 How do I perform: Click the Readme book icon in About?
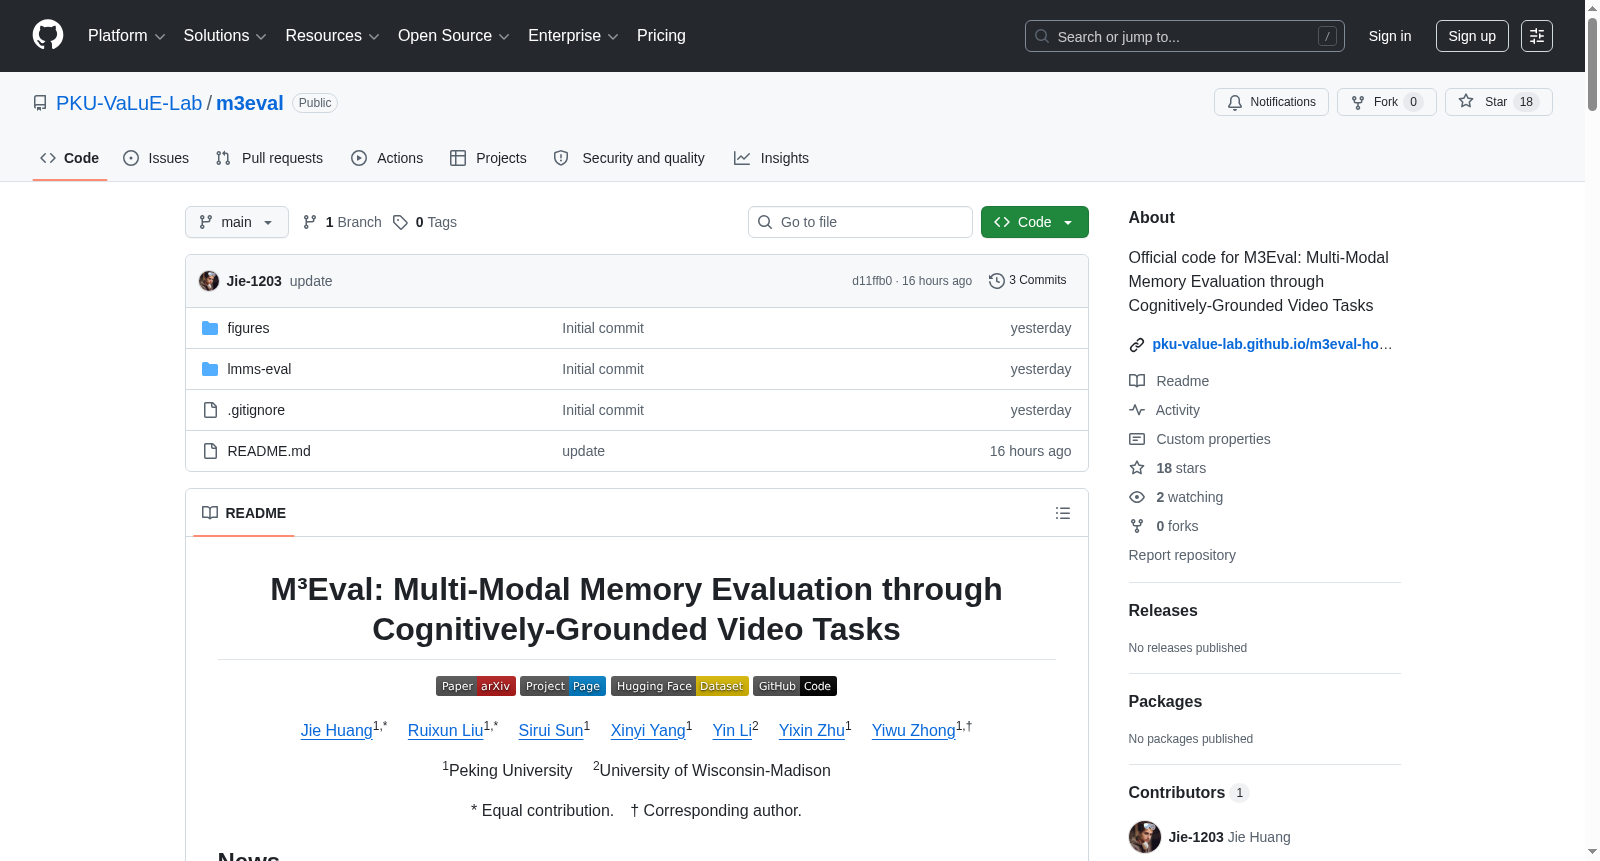1137,381
